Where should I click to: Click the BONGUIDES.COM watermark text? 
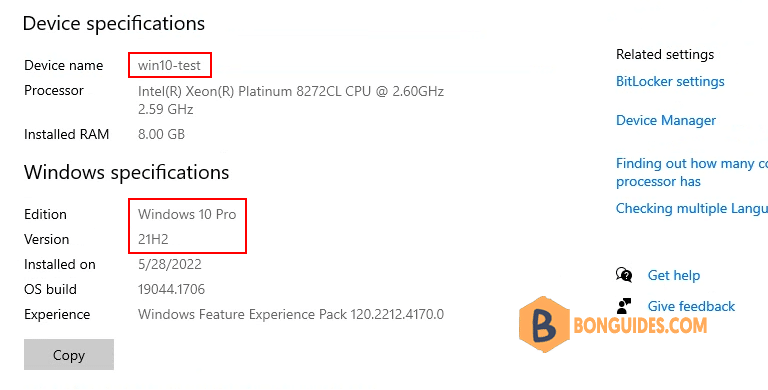tap(640, 325)
